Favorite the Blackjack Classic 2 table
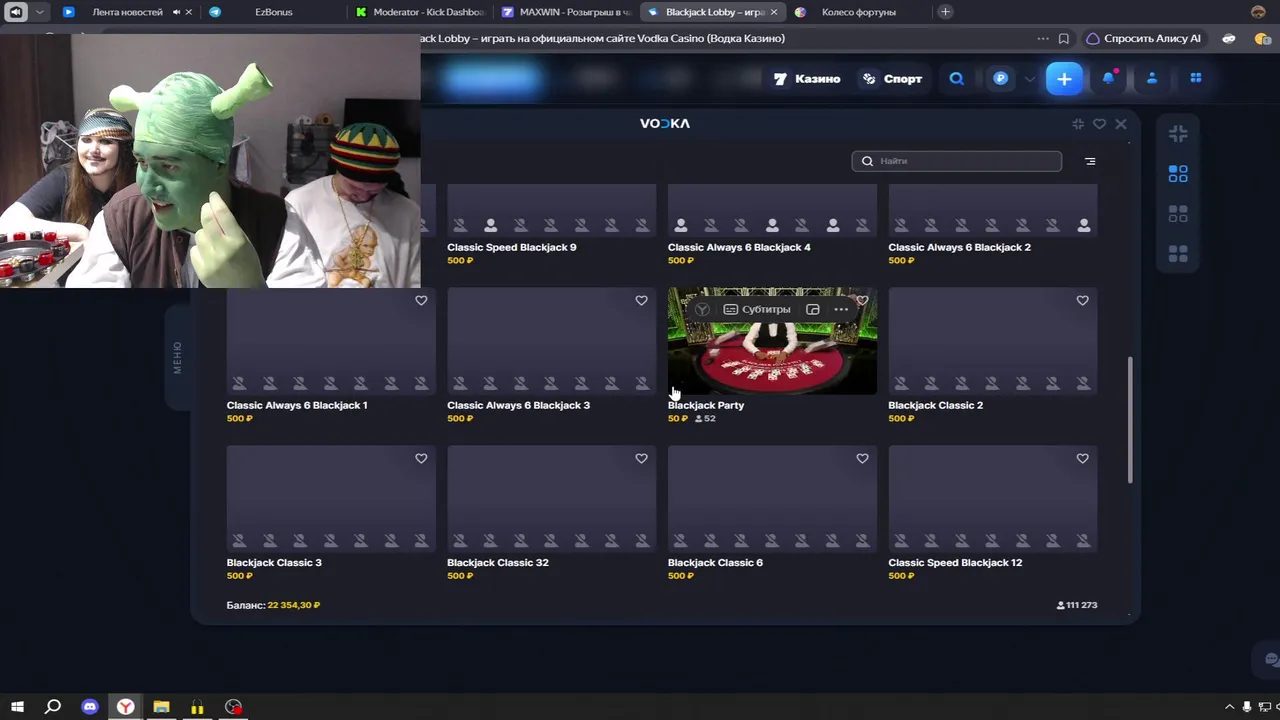The image size is (1280, 720). pyautogui.click(x=1083, y=301)
